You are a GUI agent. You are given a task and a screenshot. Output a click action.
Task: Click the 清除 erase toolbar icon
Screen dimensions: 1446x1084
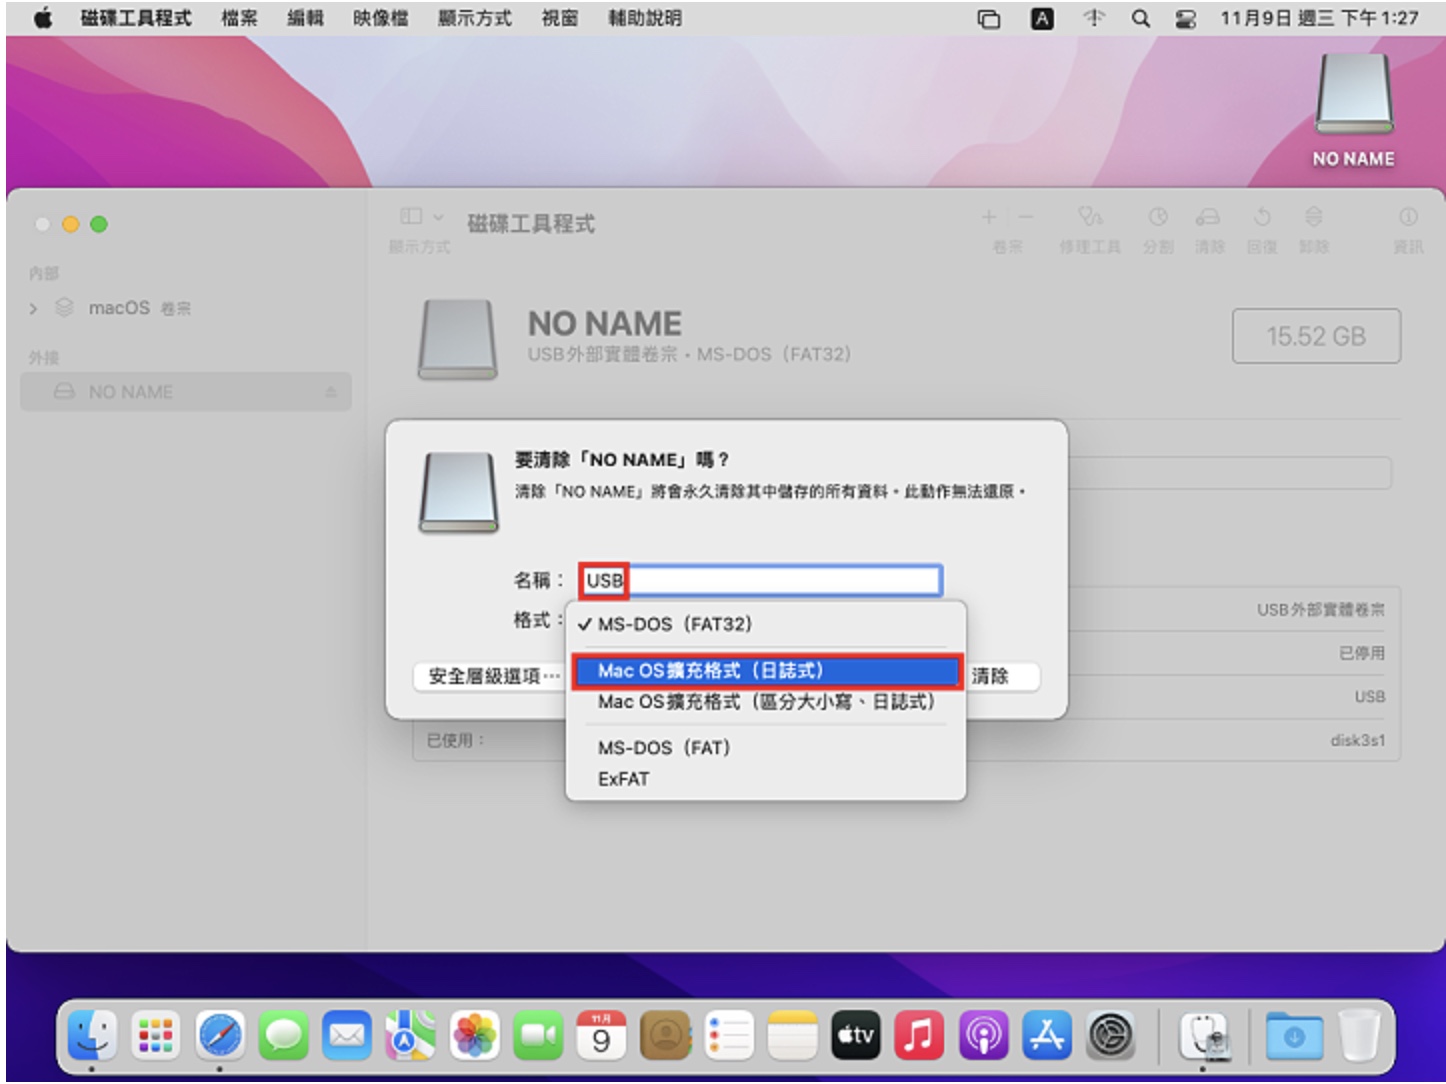1209,217
